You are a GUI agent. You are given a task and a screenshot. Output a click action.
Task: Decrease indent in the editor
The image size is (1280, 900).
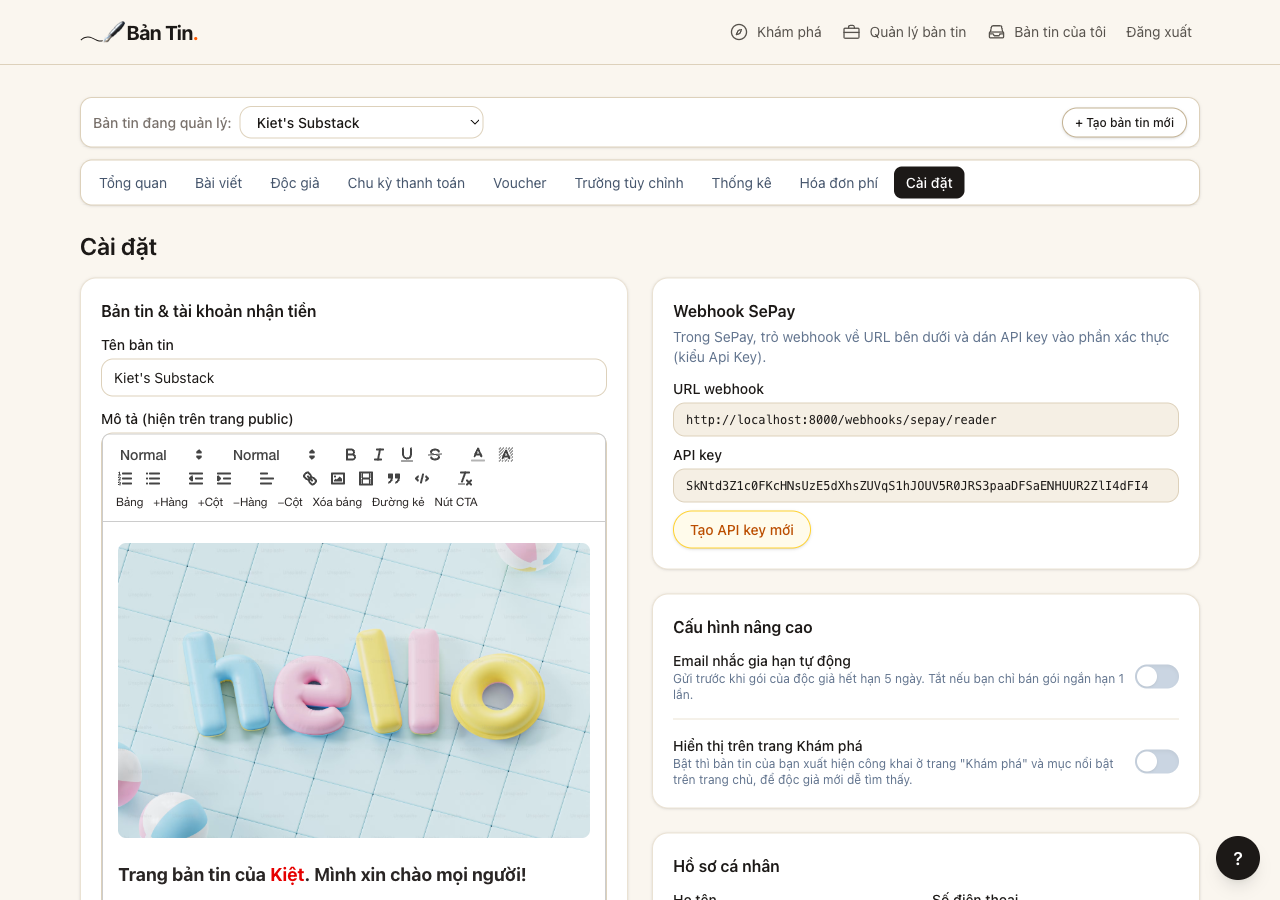196,479
